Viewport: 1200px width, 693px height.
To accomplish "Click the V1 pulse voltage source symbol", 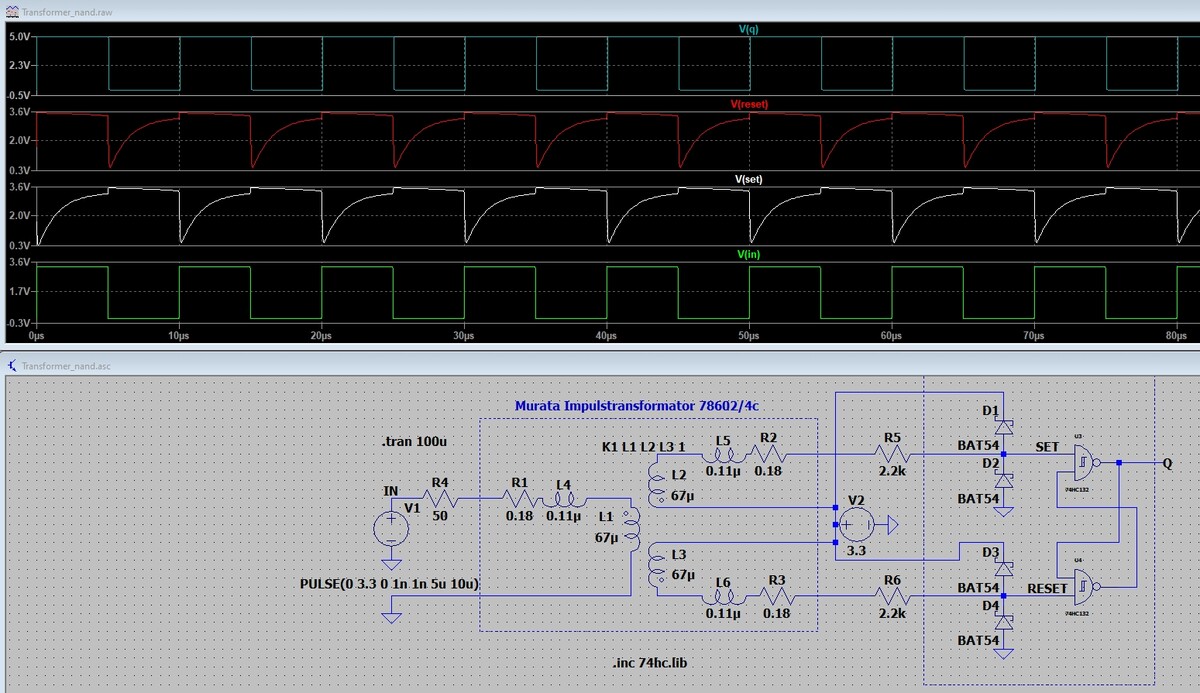I will pos(391,528).
